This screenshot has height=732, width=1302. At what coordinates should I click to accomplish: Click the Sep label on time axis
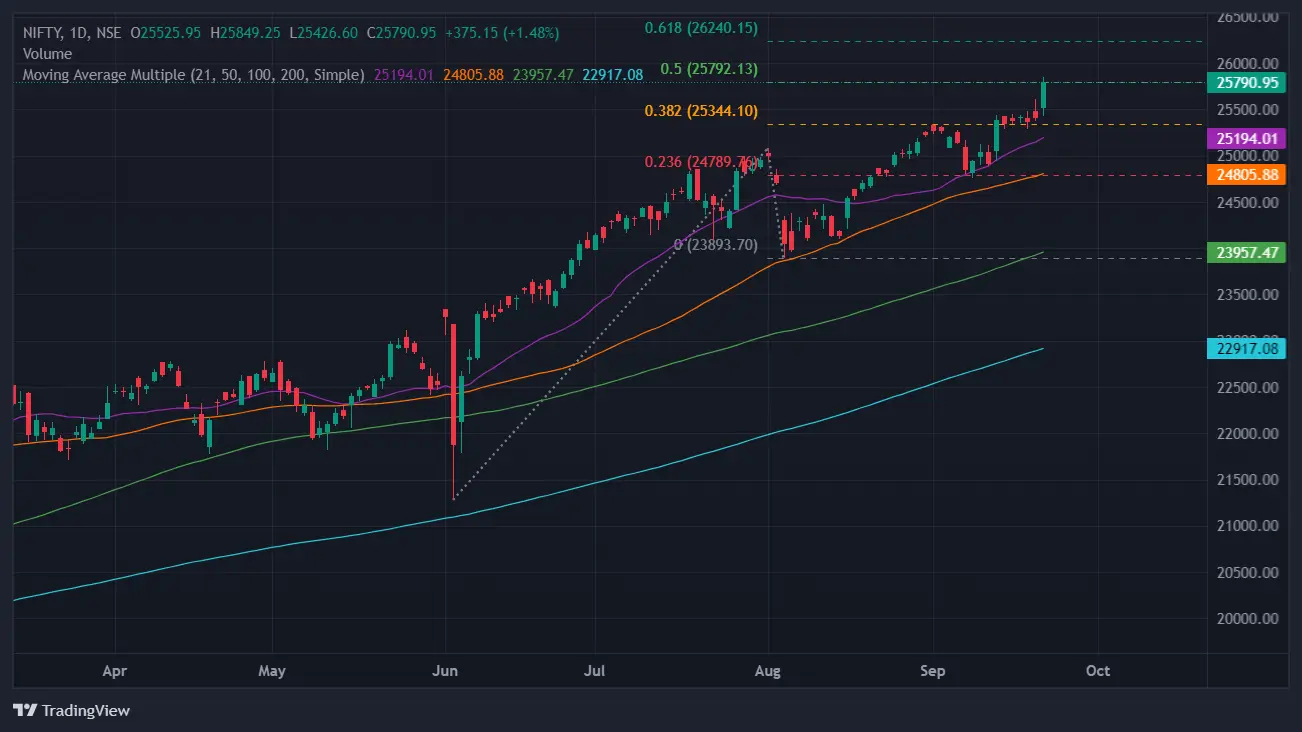[932, 670]
